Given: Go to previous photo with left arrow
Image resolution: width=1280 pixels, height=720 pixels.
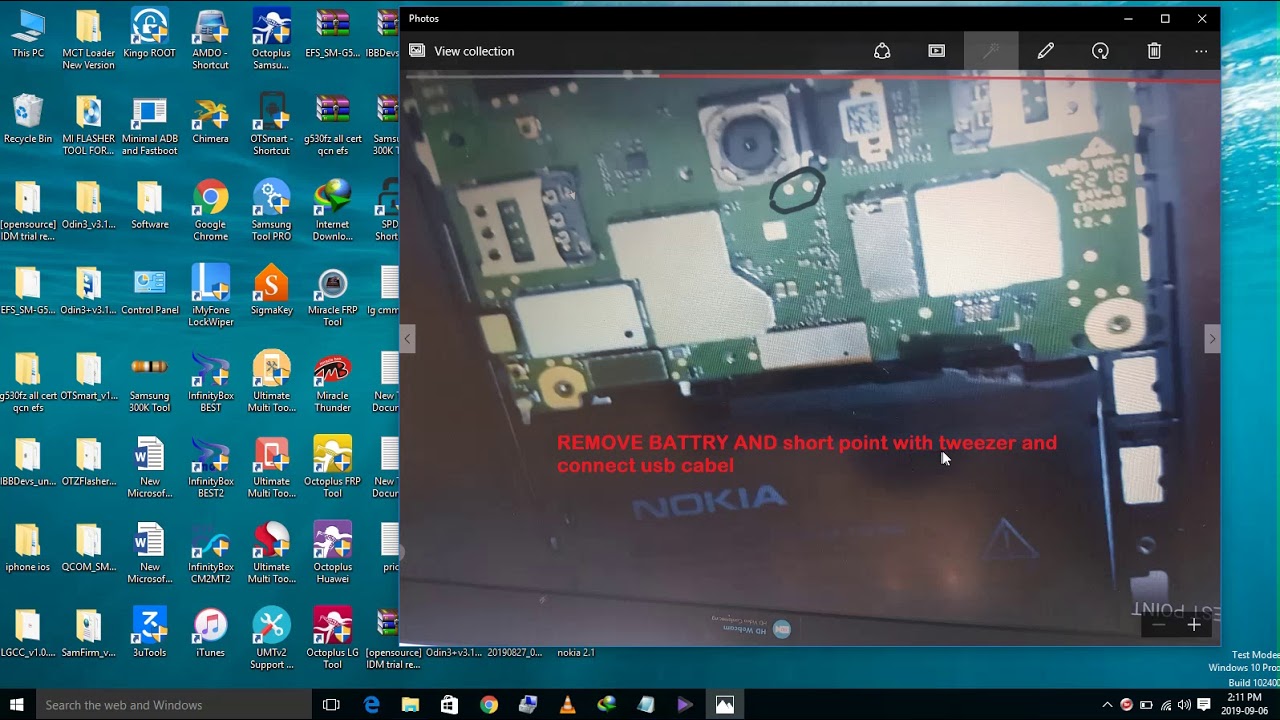Looking at the screenshot, I should click(x=407, y=339).
